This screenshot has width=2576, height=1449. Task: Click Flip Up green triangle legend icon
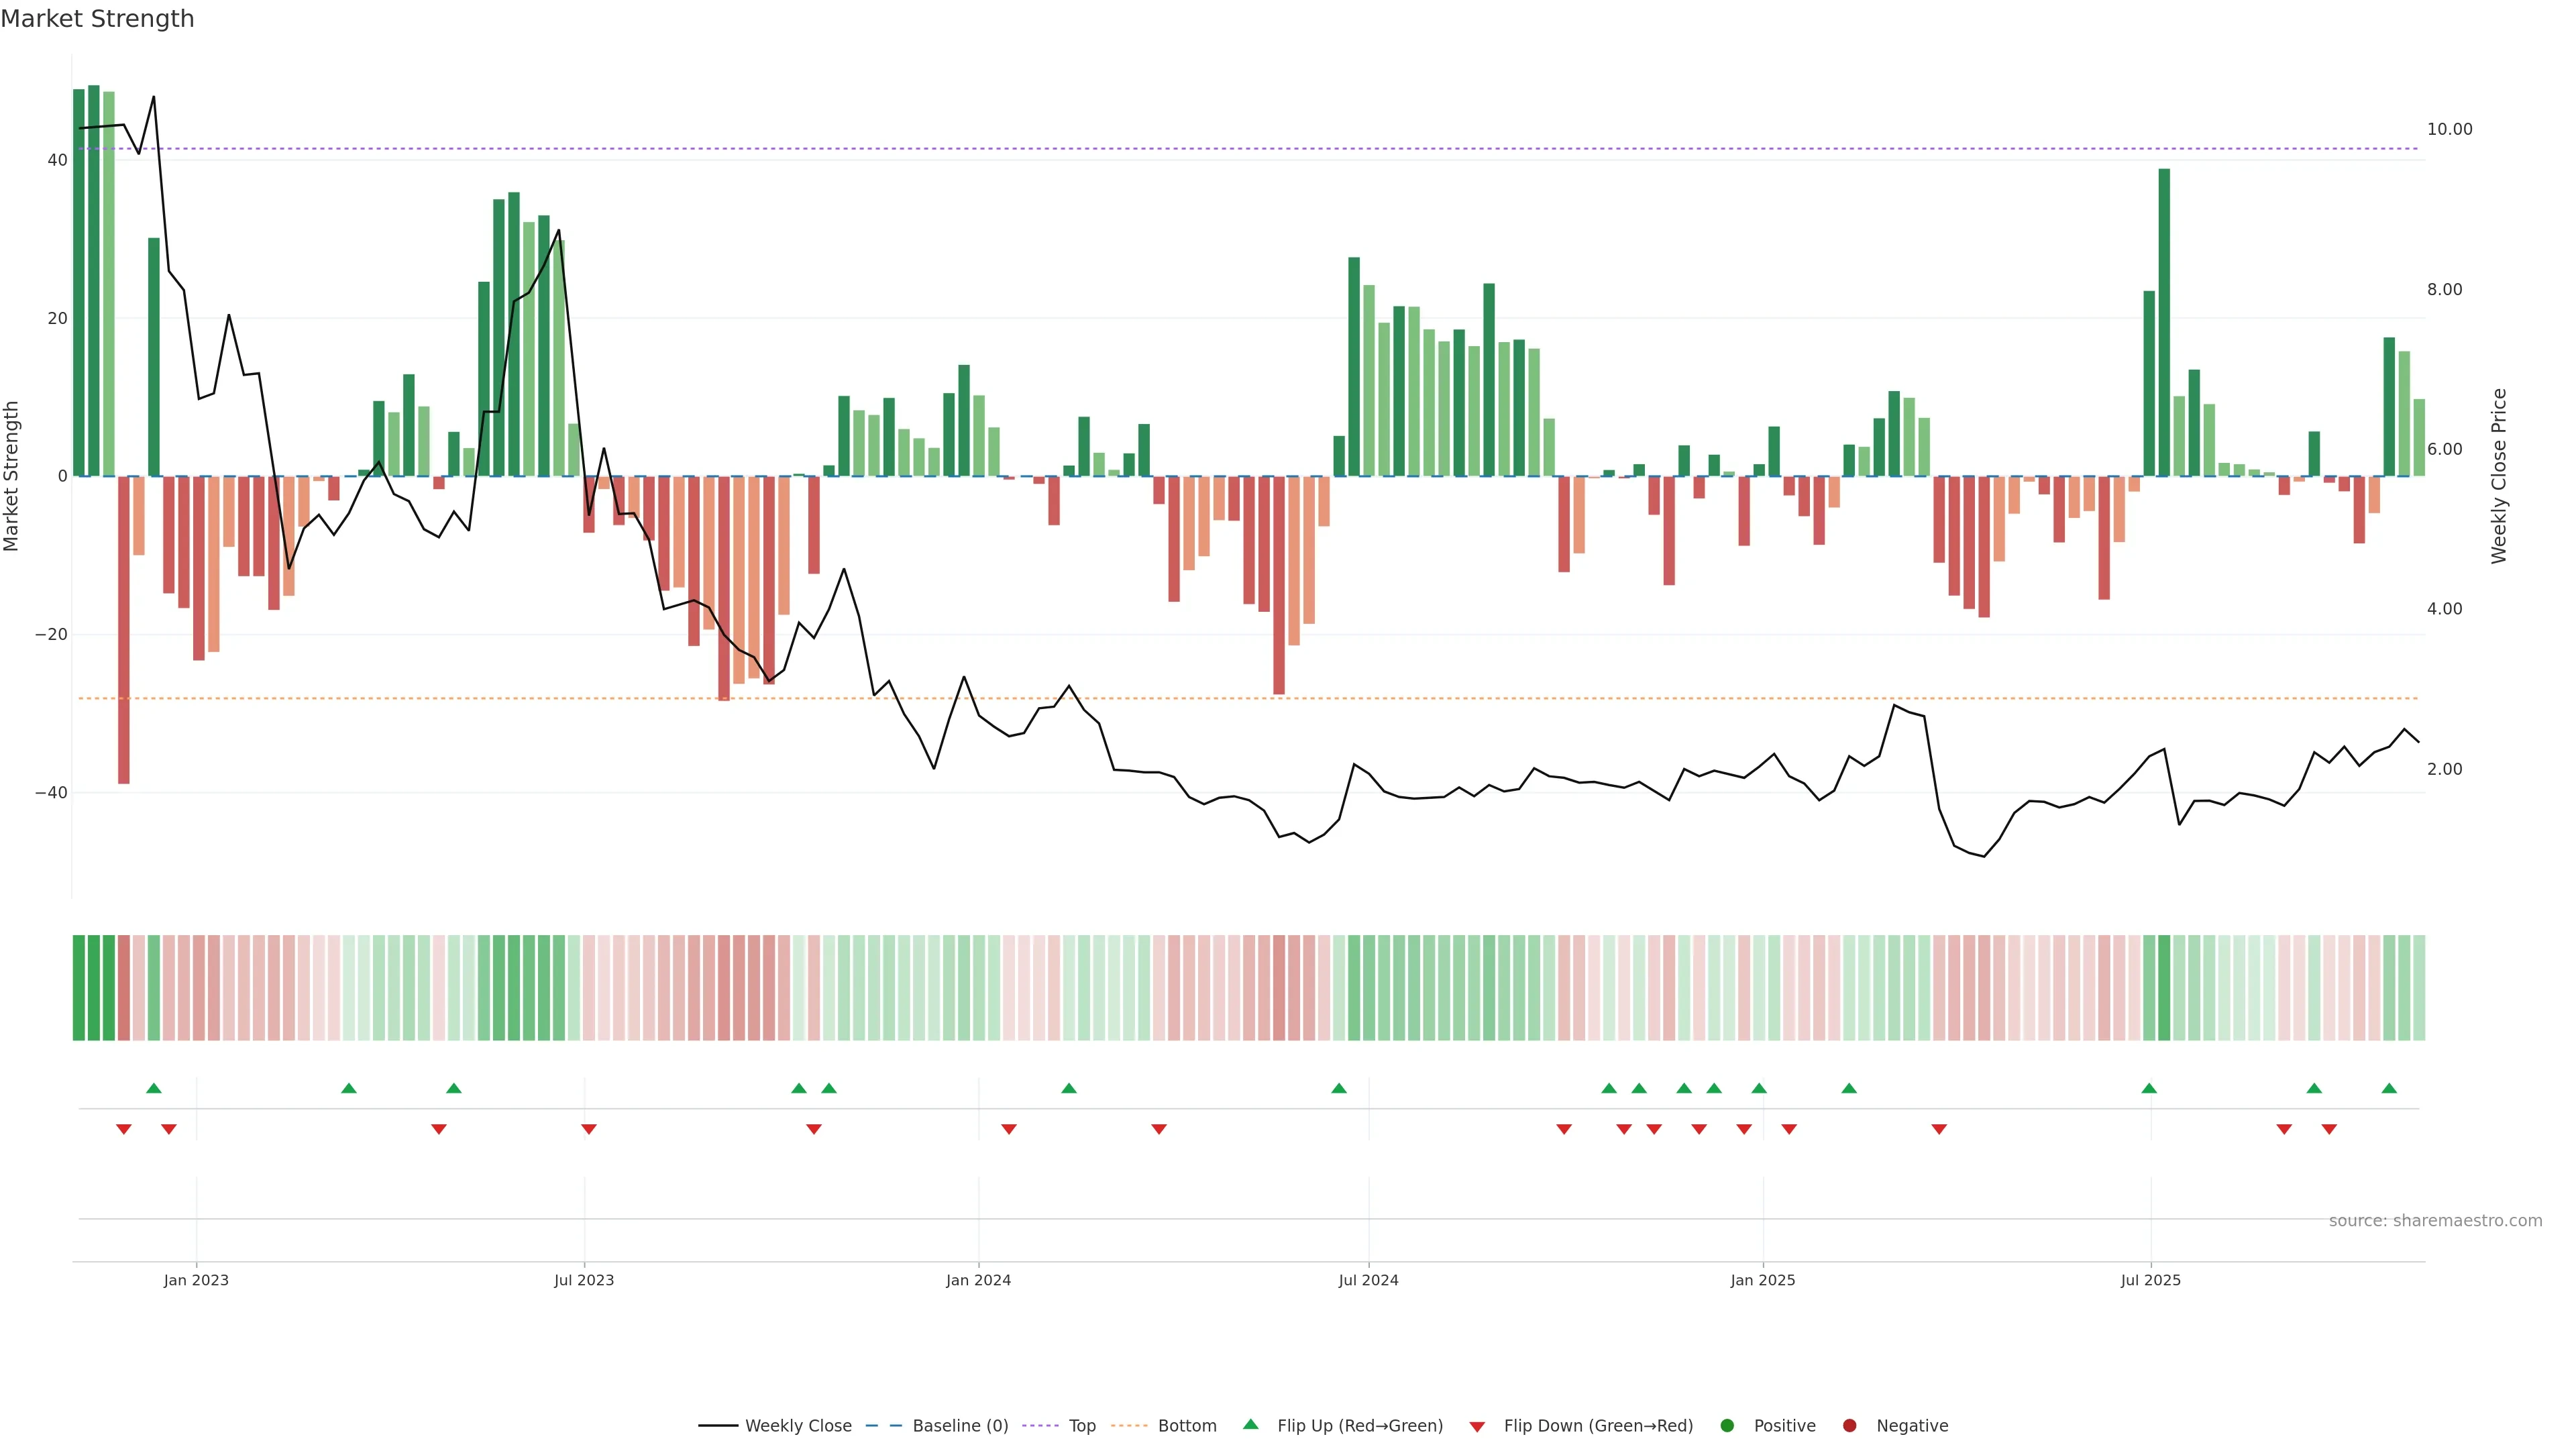point(1250,1424)
